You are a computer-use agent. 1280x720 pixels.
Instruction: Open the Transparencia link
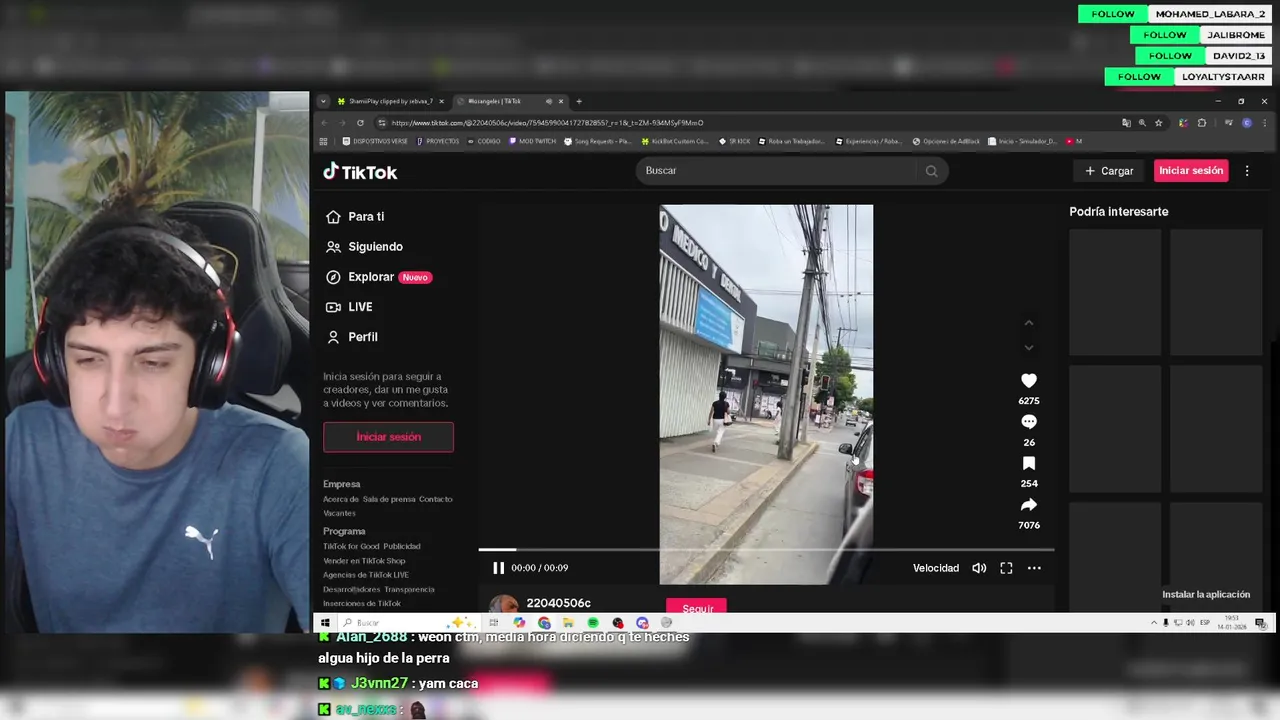point(409,589)
